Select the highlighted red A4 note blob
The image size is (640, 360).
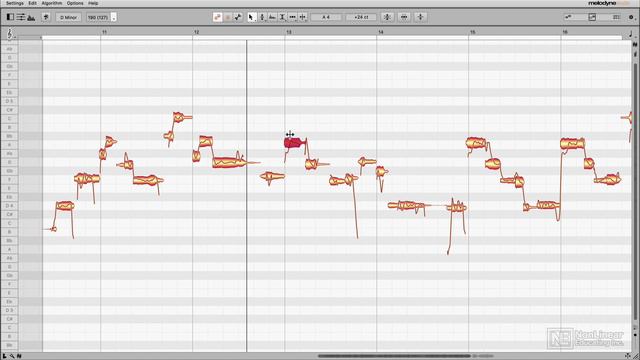(x=294, y=143)
